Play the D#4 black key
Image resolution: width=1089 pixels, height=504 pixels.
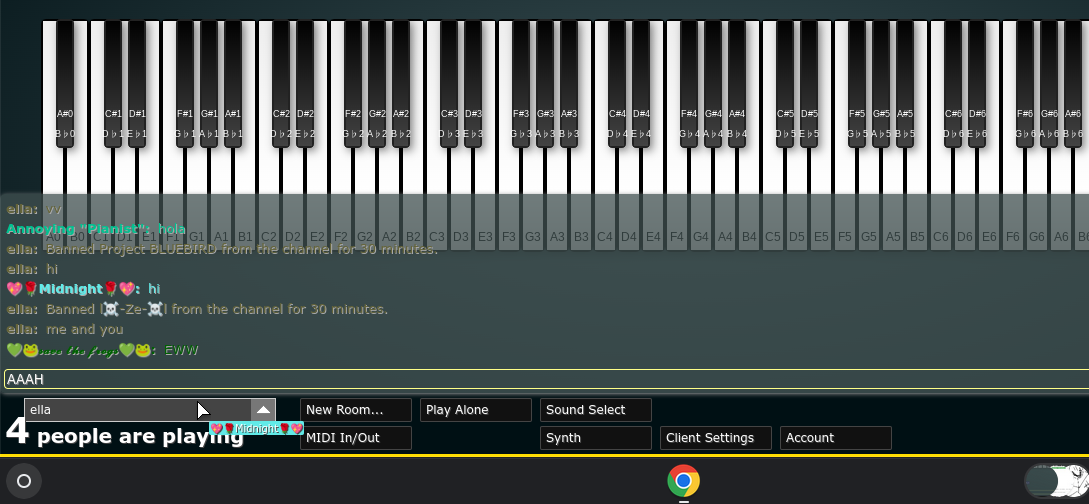pos(641,83)
